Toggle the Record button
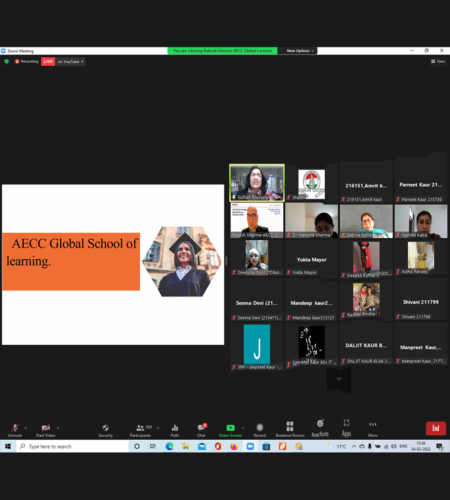 click(260, 430)
